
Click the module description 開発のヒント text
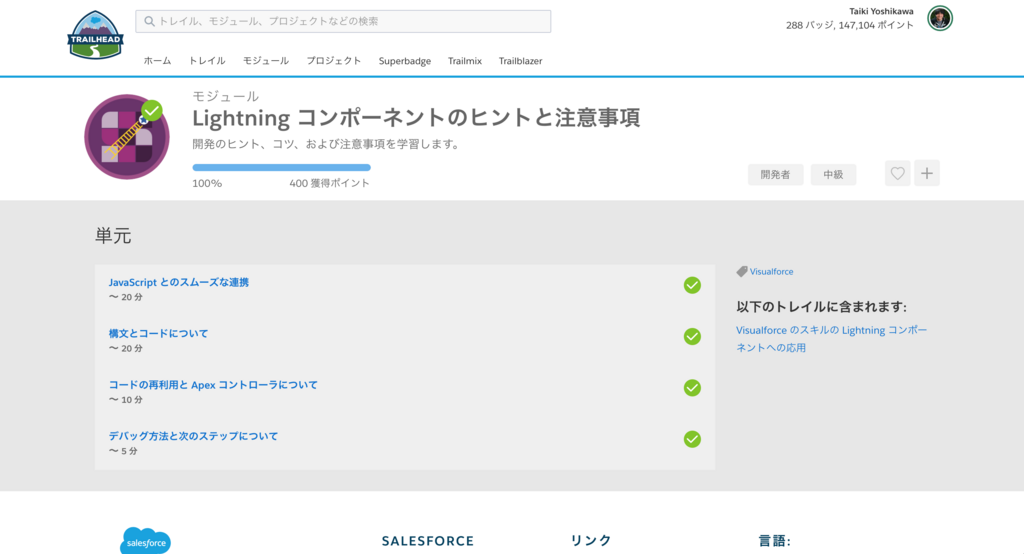pos(326,144)
